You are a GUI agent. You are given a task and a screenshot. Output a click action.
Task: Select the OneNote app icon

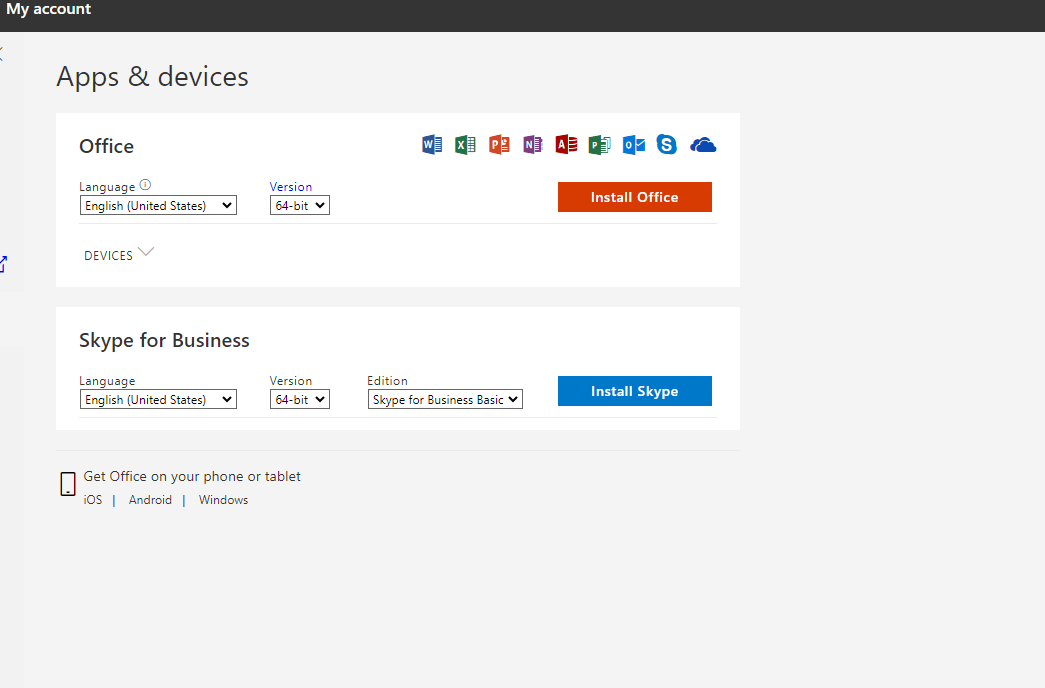532,144
